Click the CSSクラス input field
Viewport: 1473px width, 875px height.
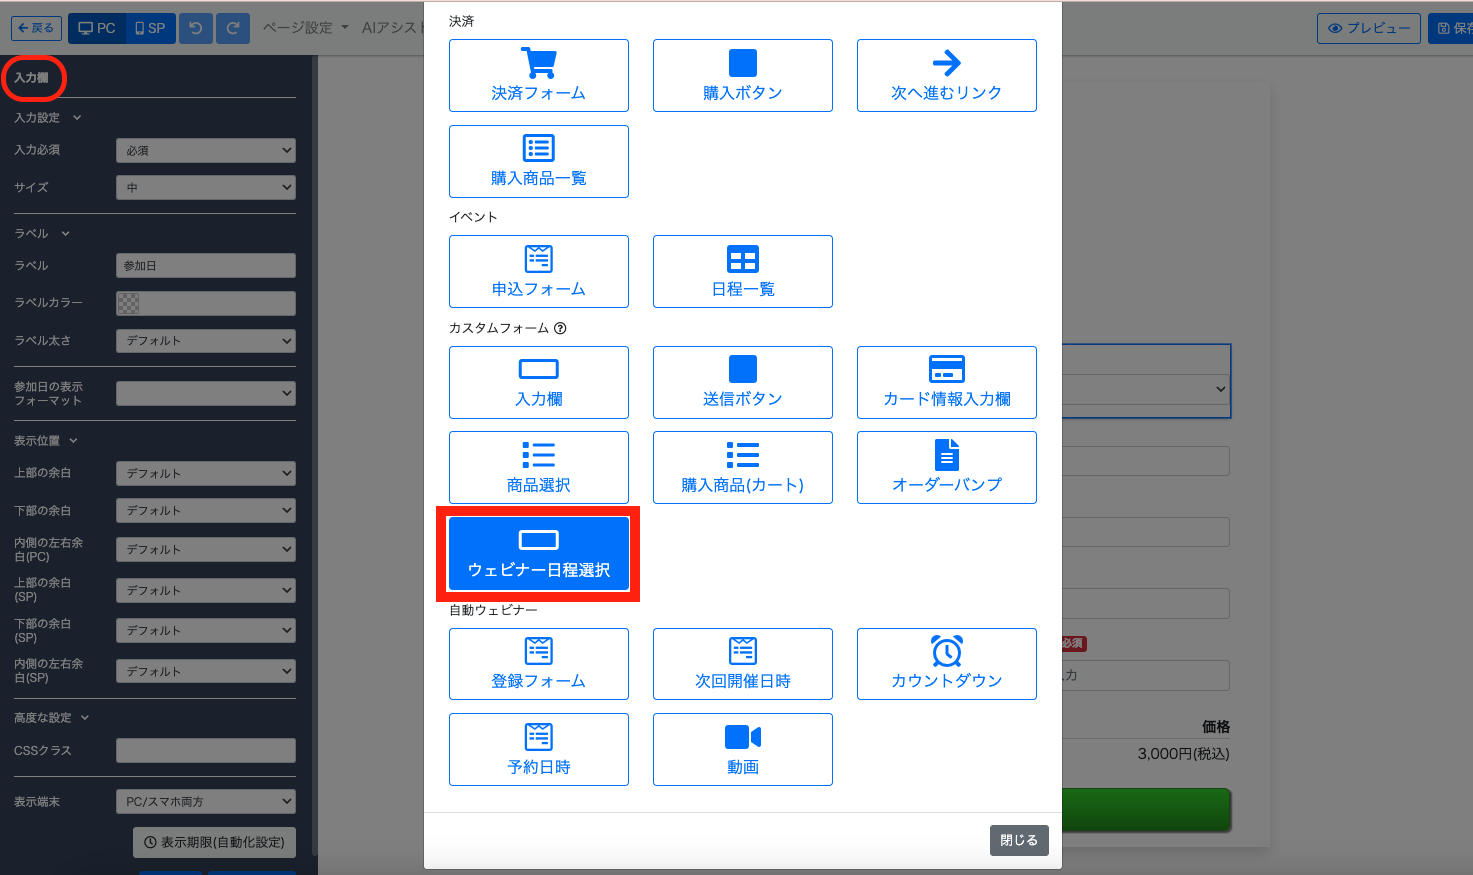pyautogui.click(x=205, y=750)
